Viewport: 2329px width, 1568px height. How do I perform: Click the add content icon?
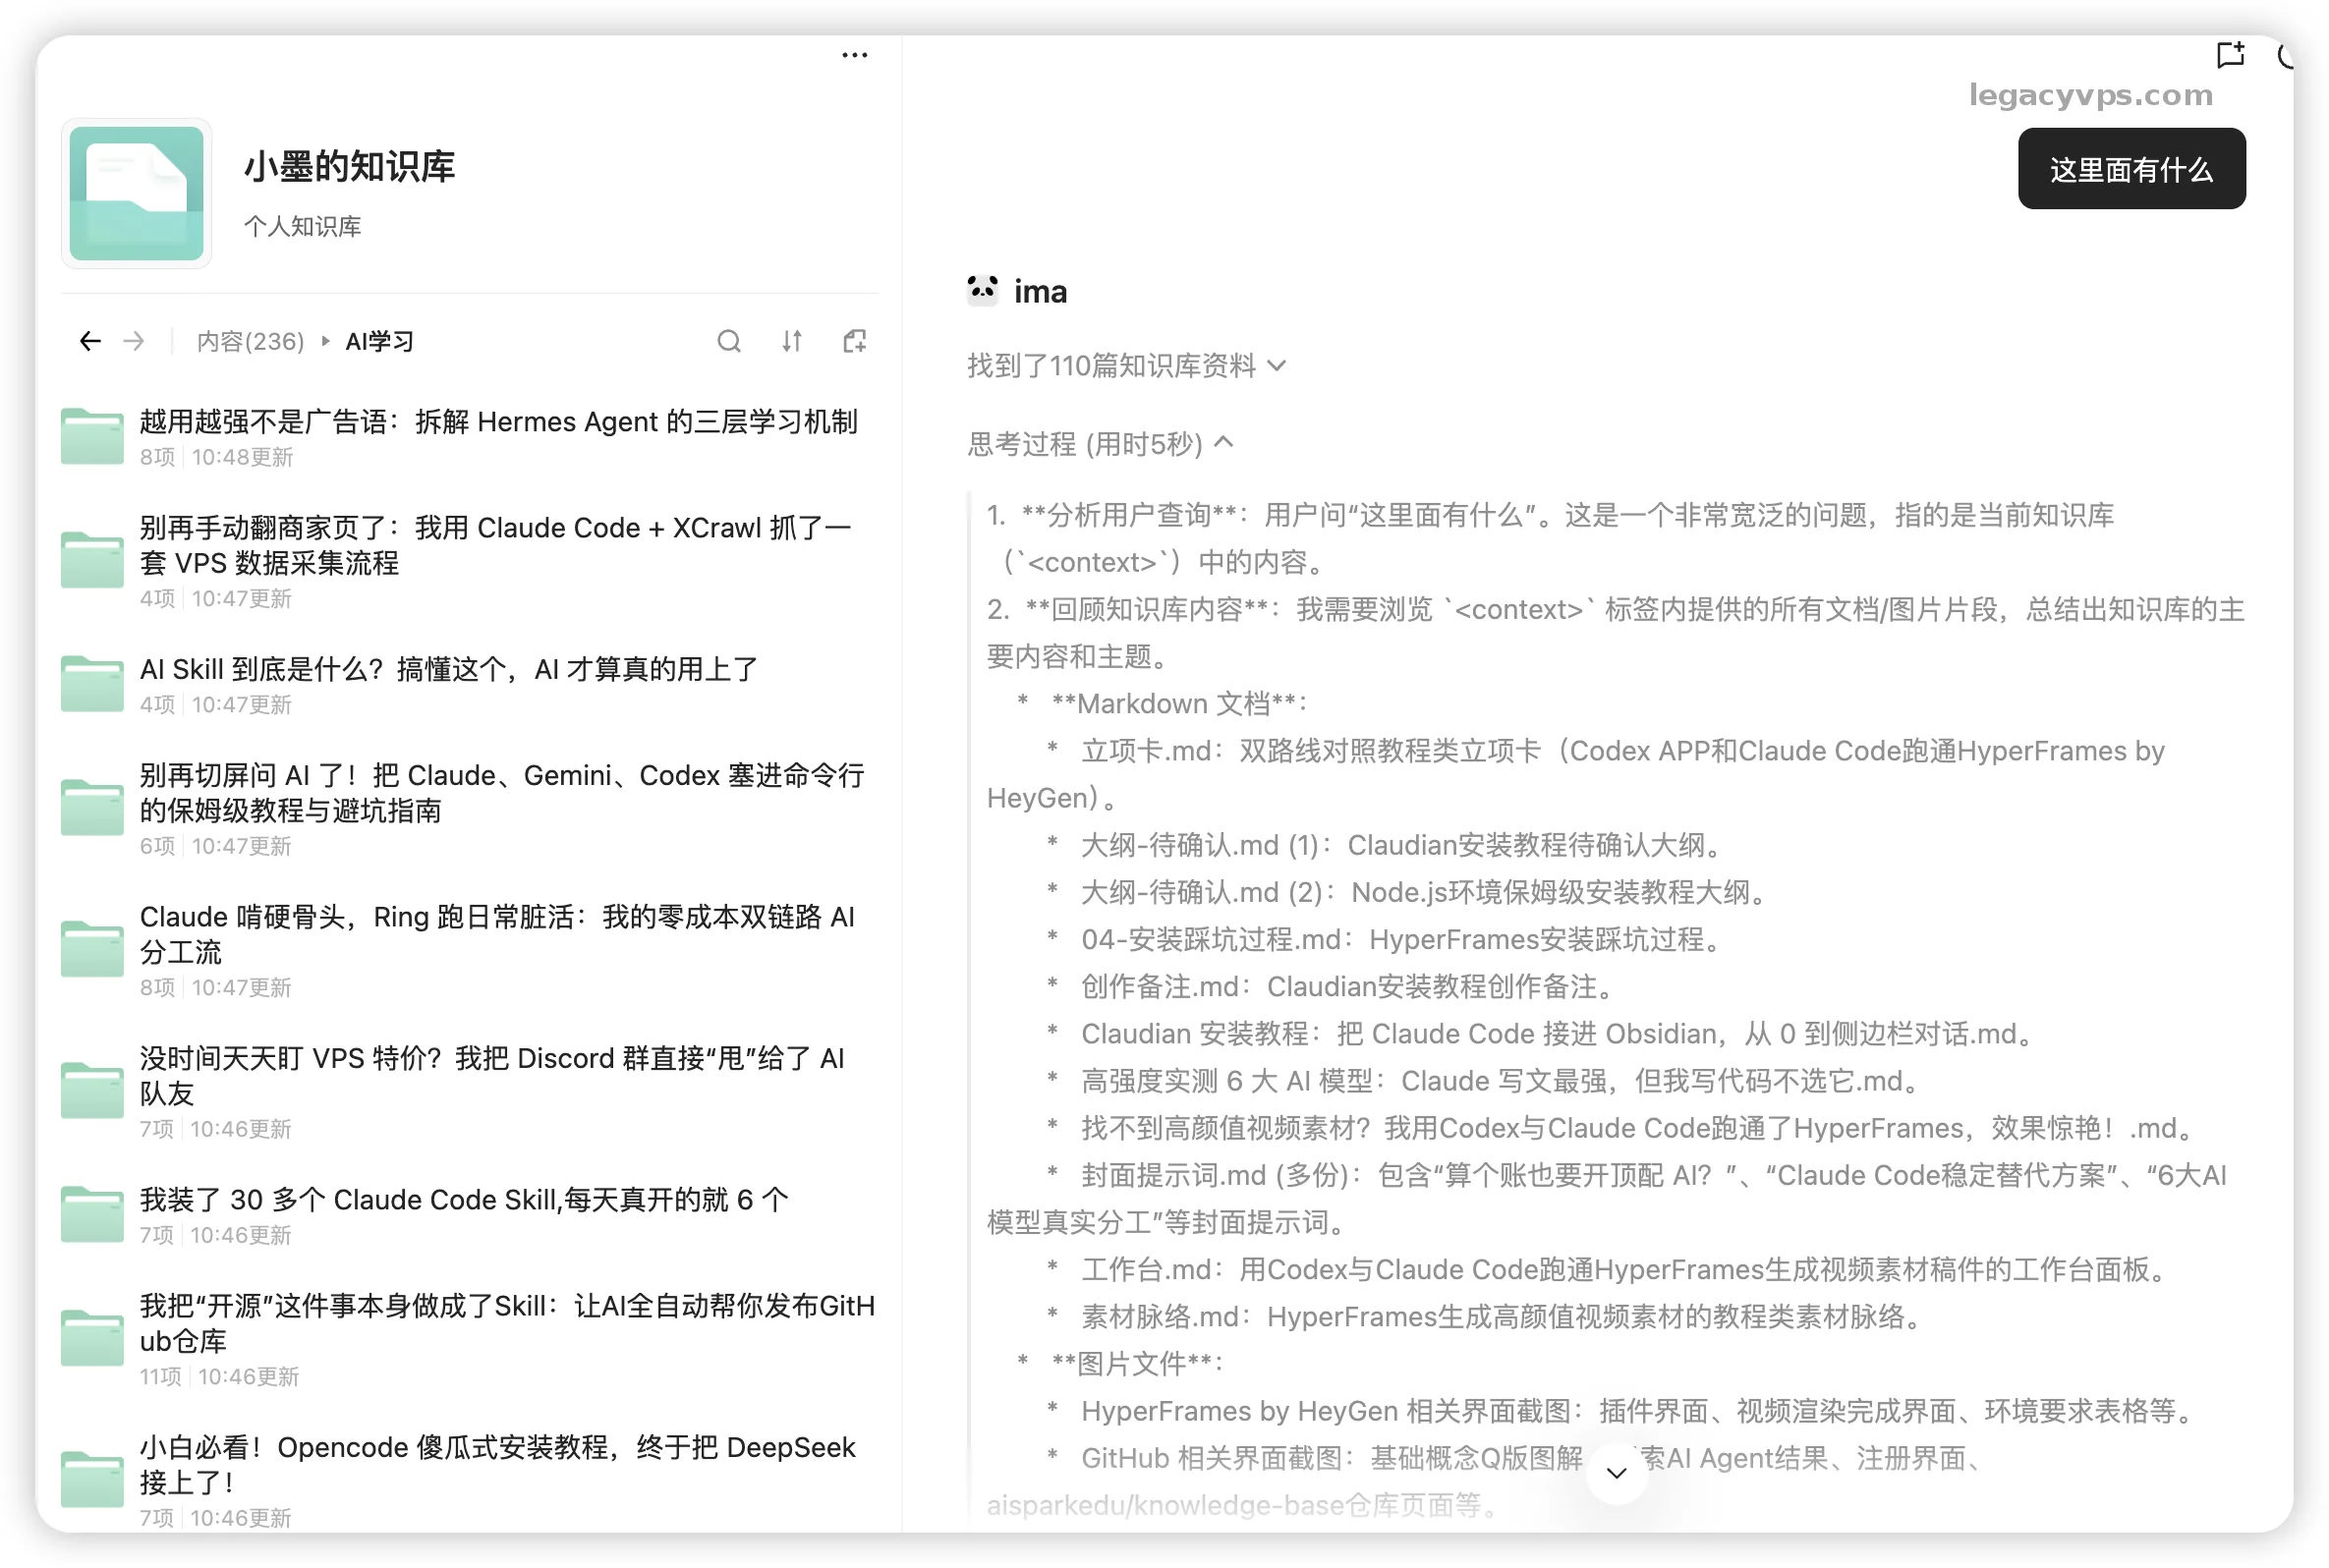pyautogui.click(x=855, y=342)
